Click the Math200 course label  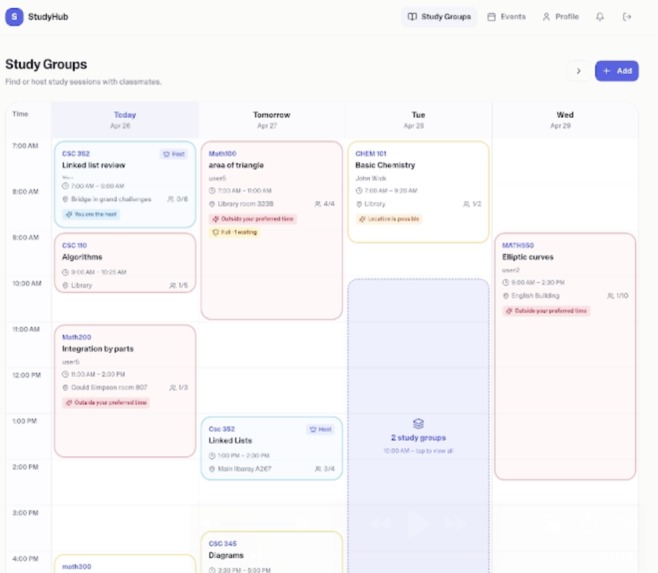(x=76, y=337)
